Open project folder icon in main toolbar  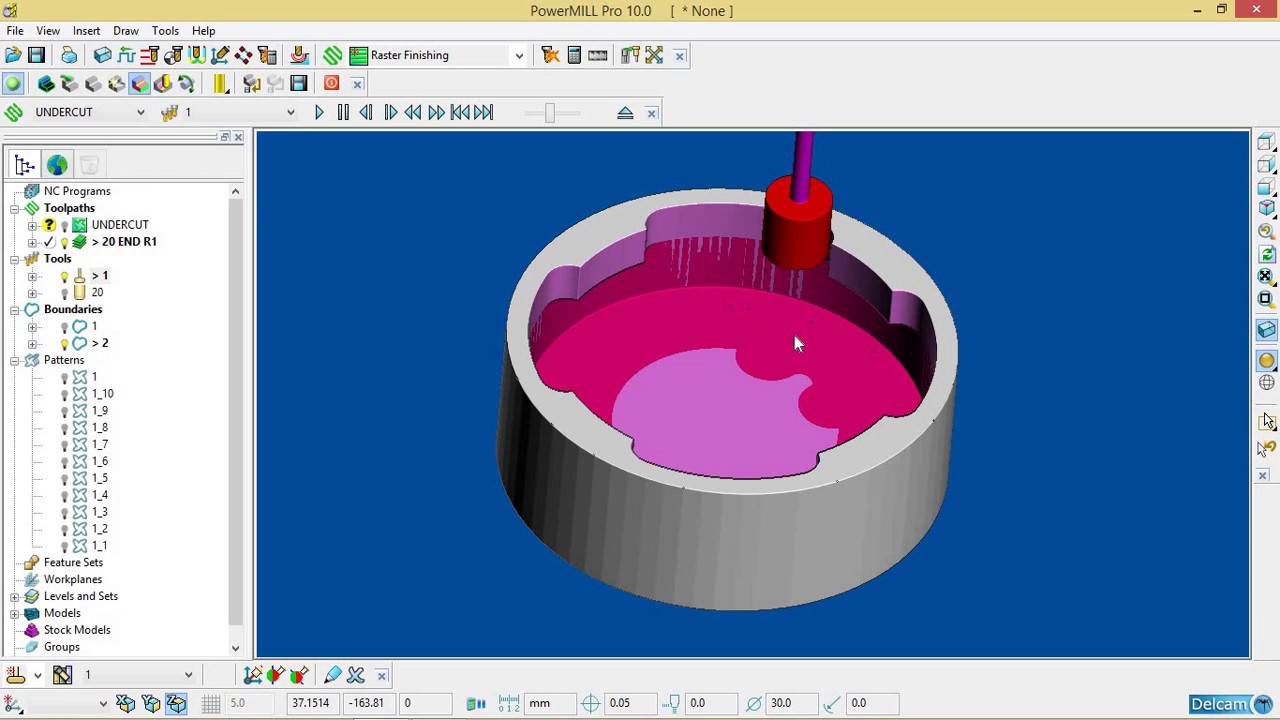[13, 55]
